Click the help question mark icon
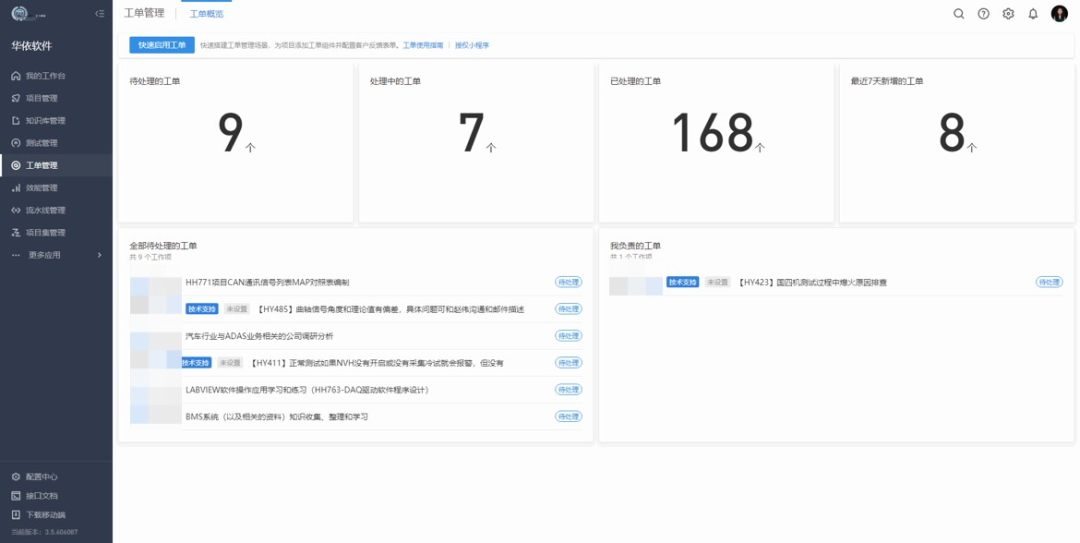Image resolution: width=1080 pixels, height=543 pixels. (x=984, y=14)
